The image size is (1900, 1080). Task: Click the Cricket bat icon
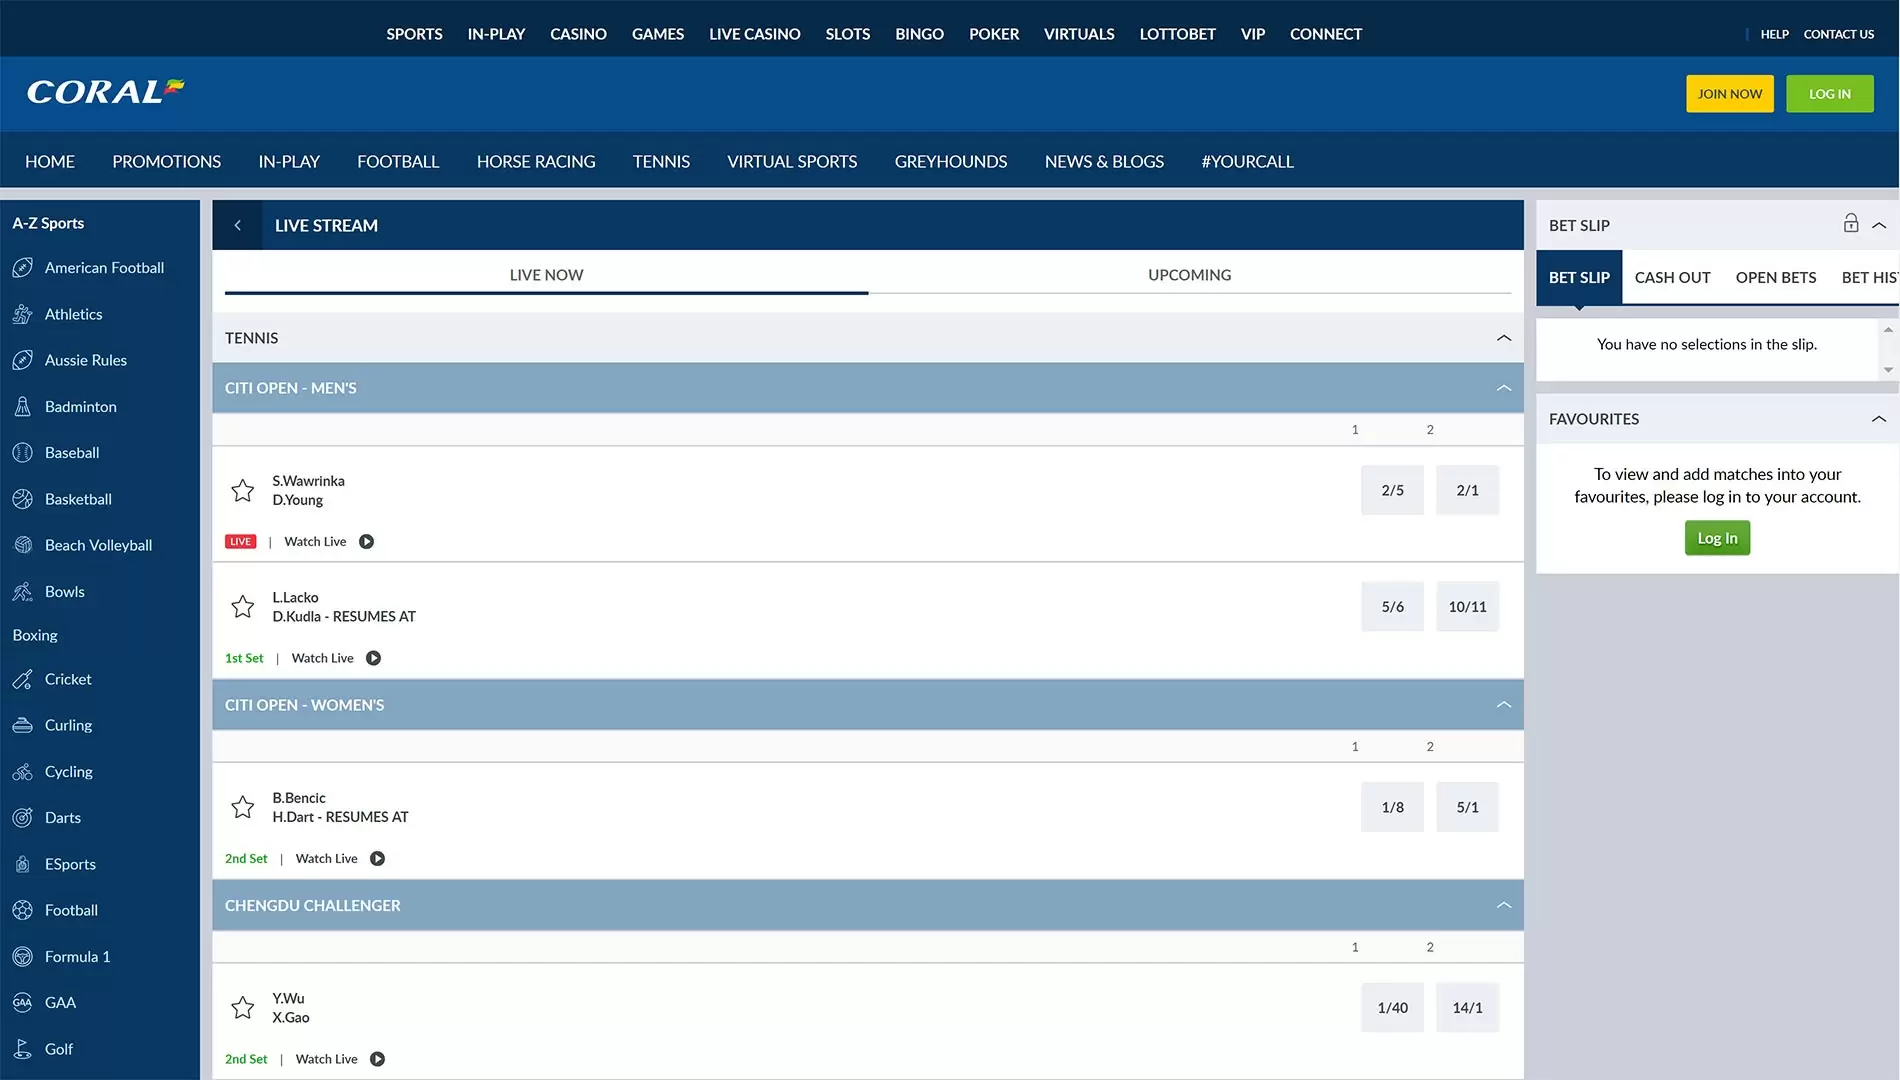pos(23,679)
